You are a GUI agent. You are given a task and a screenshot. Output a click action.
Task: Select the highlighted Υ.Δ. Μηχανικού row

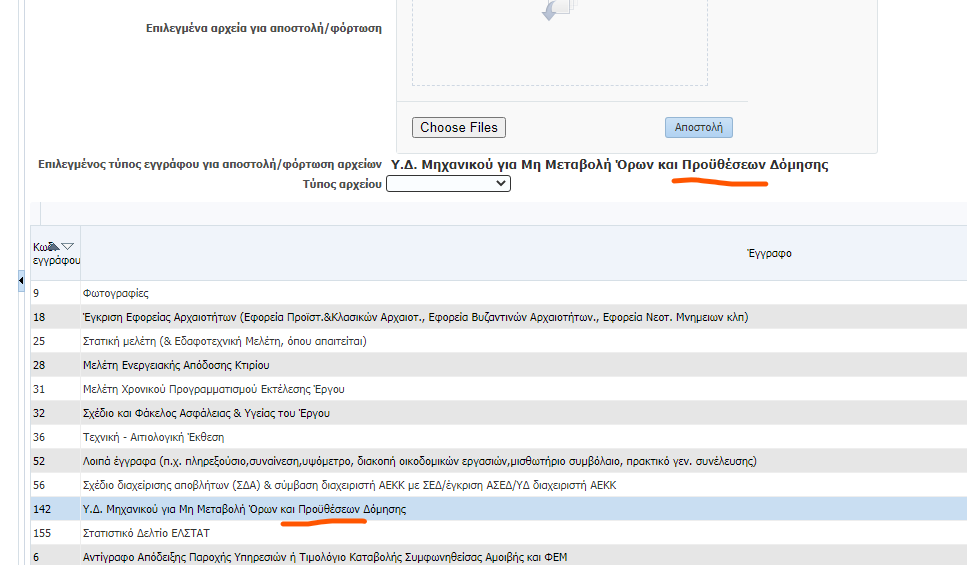tap(244, 509)
